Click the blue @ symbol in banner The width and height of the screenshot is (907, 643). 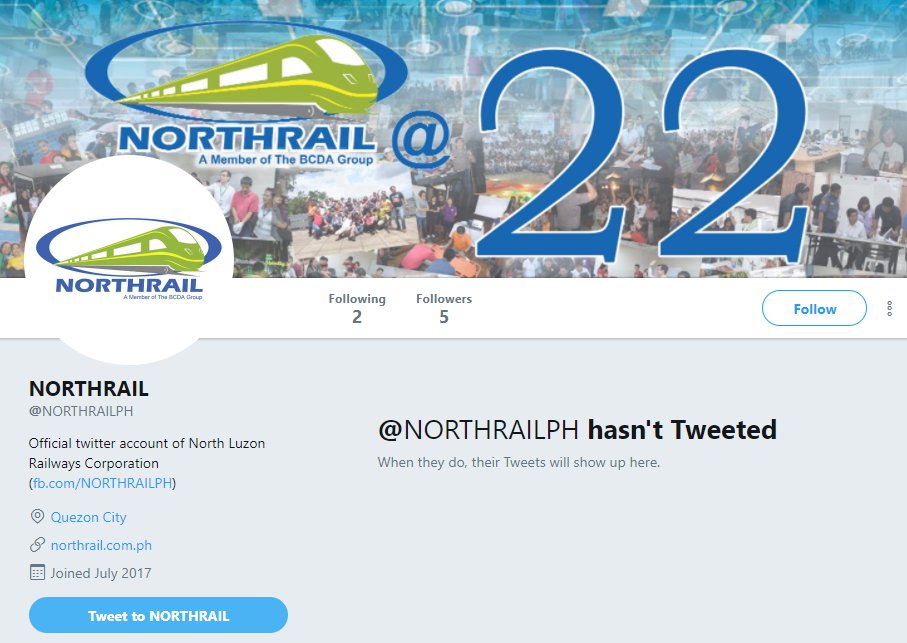(421, 139)
